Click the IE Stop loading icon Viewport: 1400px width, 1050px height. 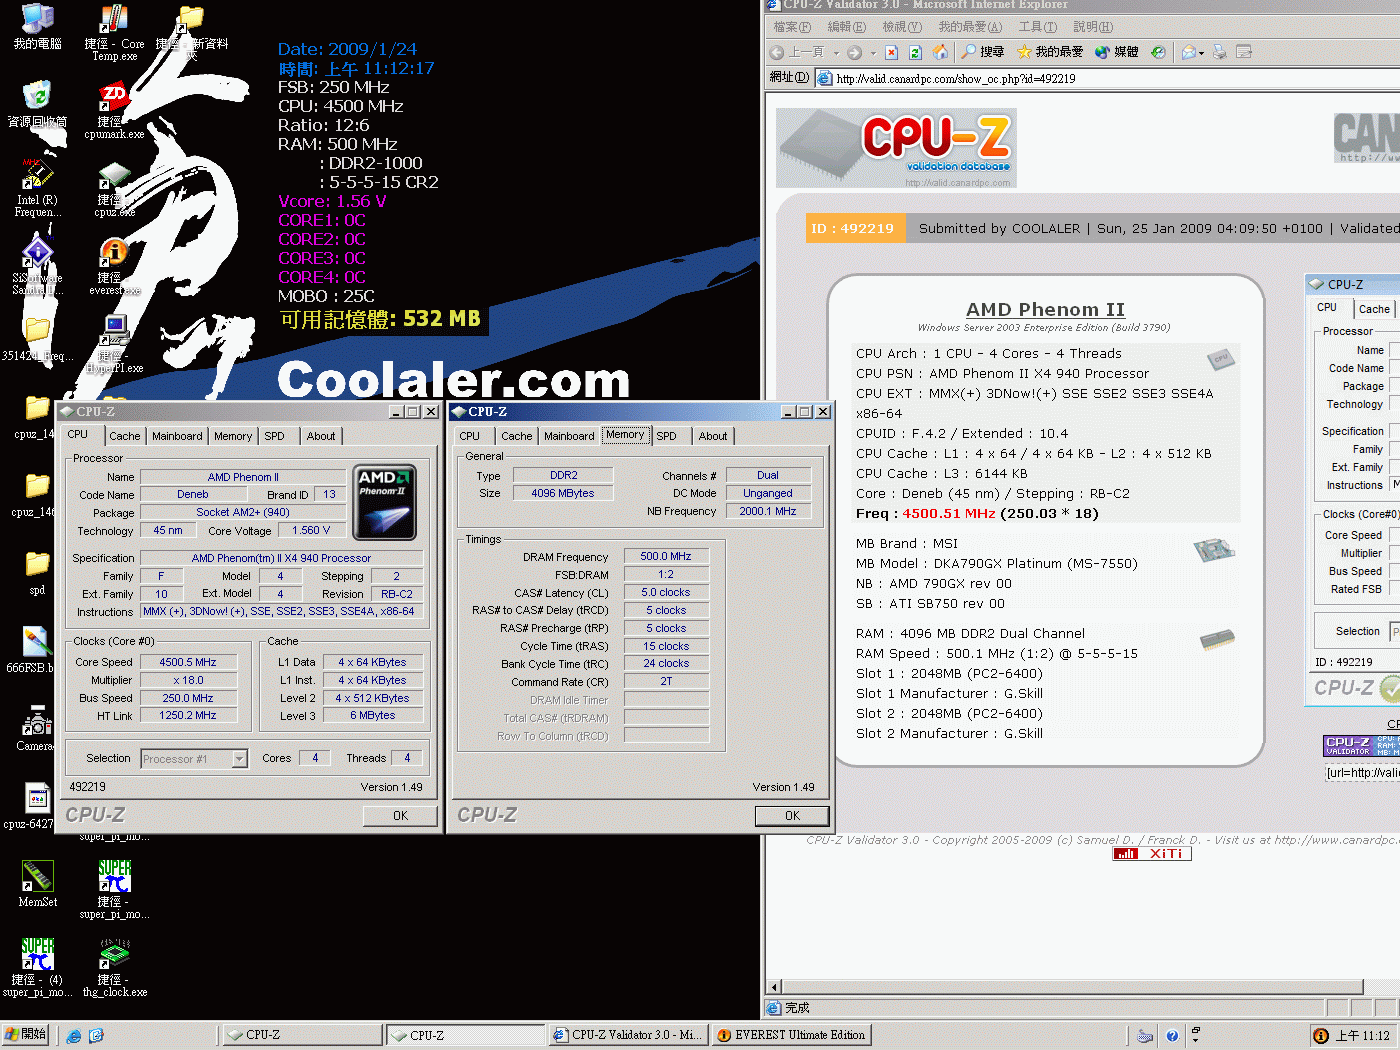point(892,52)
